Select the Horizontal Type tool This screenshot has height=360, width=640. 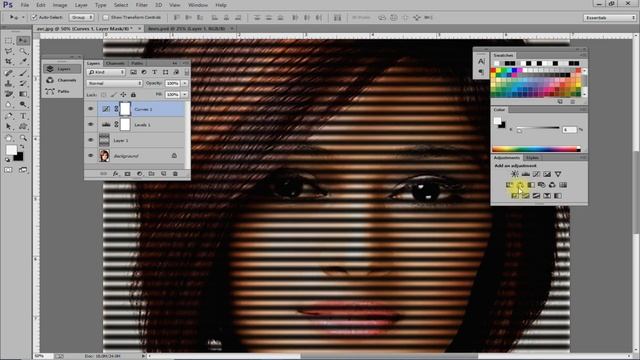pos(23,116)
